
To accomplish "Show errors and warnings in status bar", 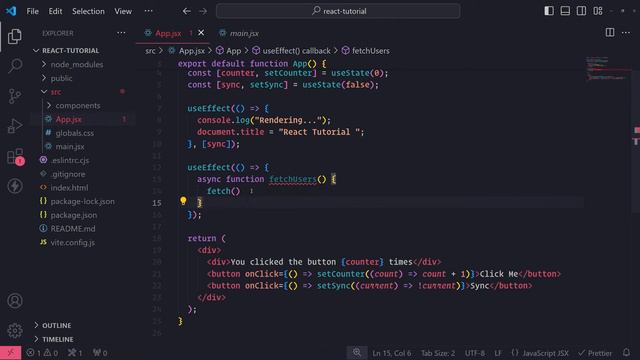I will pos(42,353).
